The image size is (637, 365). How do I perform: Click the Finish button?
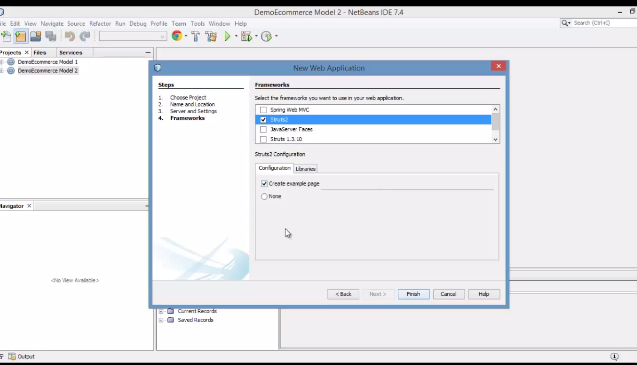click(414, 294)
